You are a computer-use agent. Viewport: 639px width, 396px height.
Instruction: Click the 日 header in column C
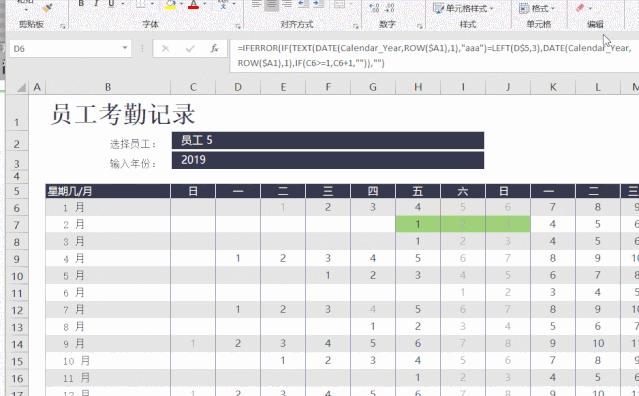[193, 191]
